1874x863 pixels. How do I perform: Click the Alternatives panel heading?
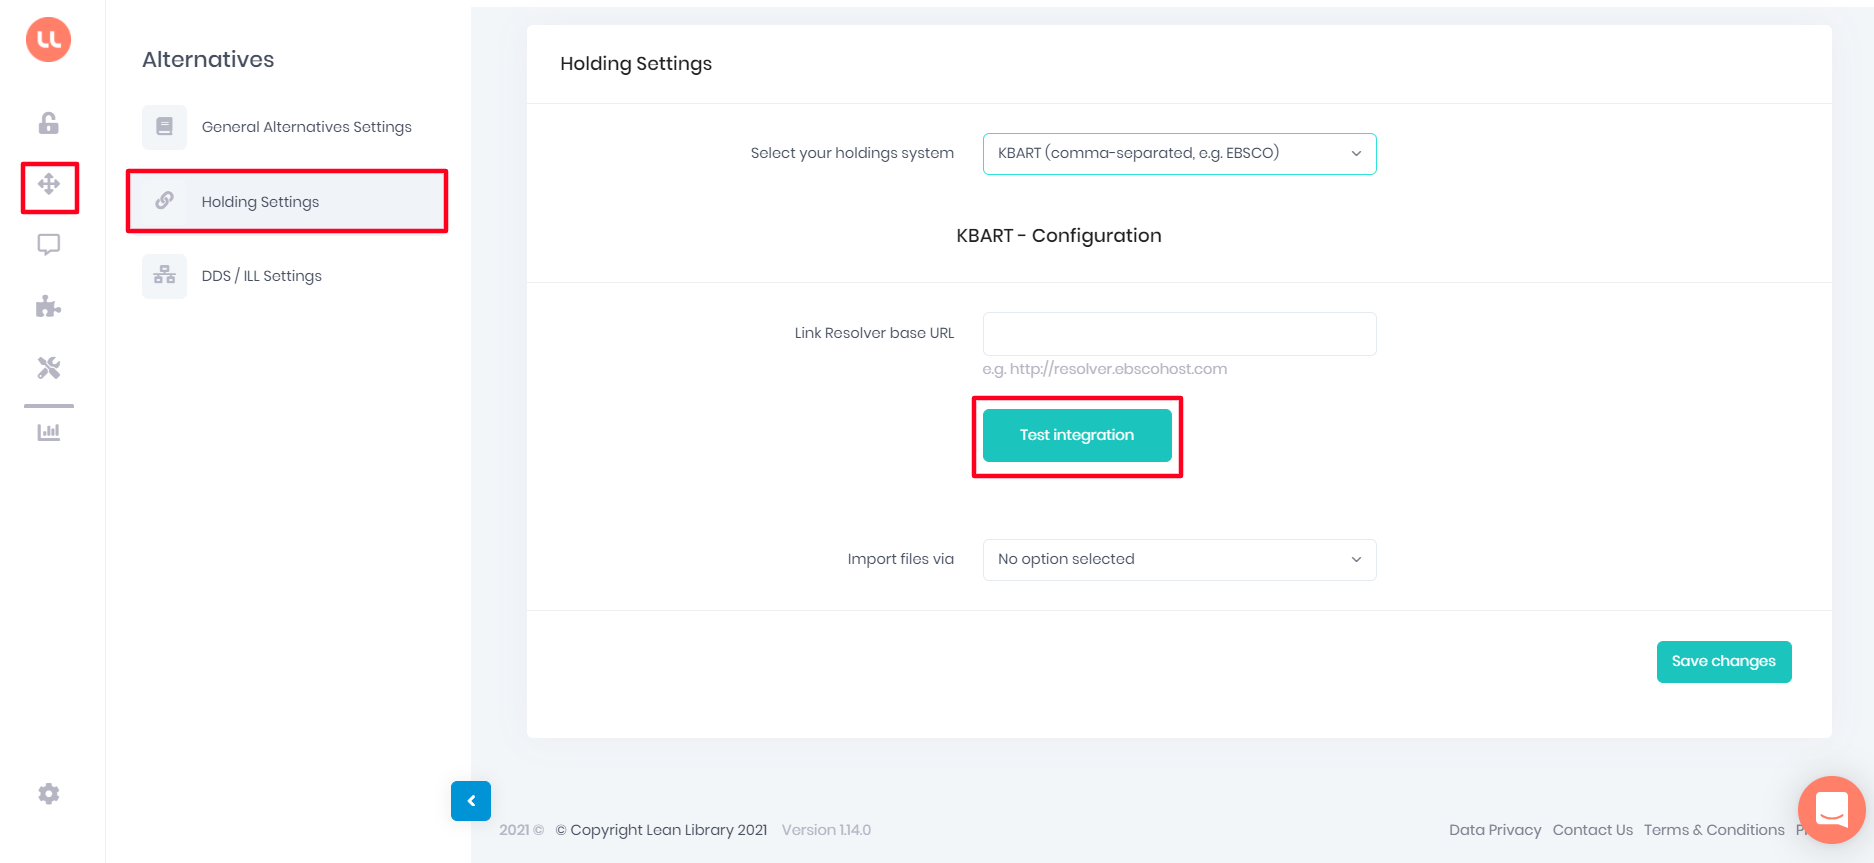[208, 60]
